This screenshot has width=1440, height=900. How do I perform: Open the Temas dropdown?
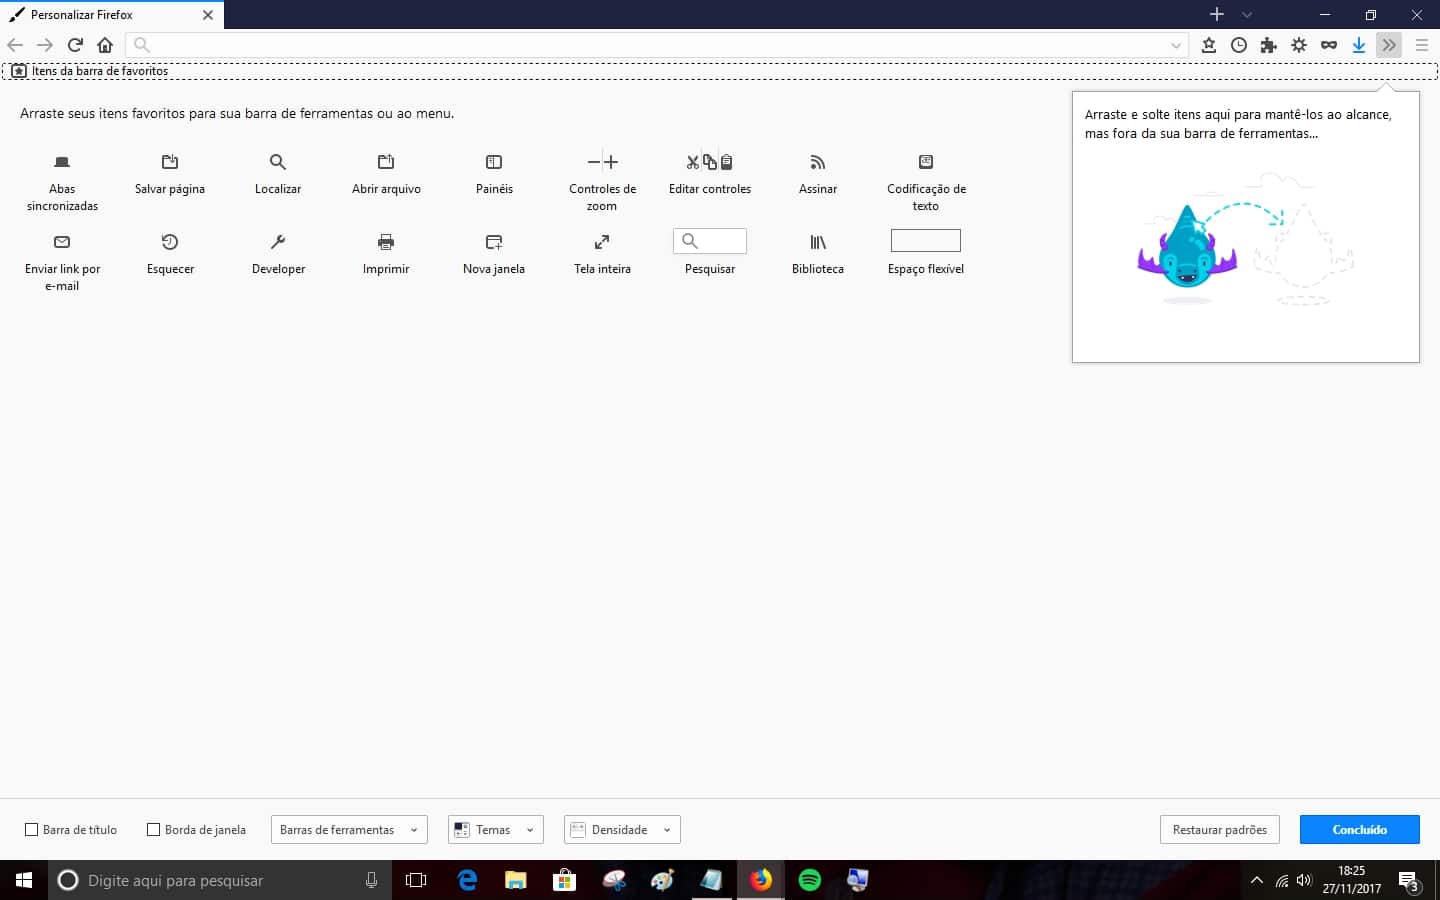coord(496,830)
